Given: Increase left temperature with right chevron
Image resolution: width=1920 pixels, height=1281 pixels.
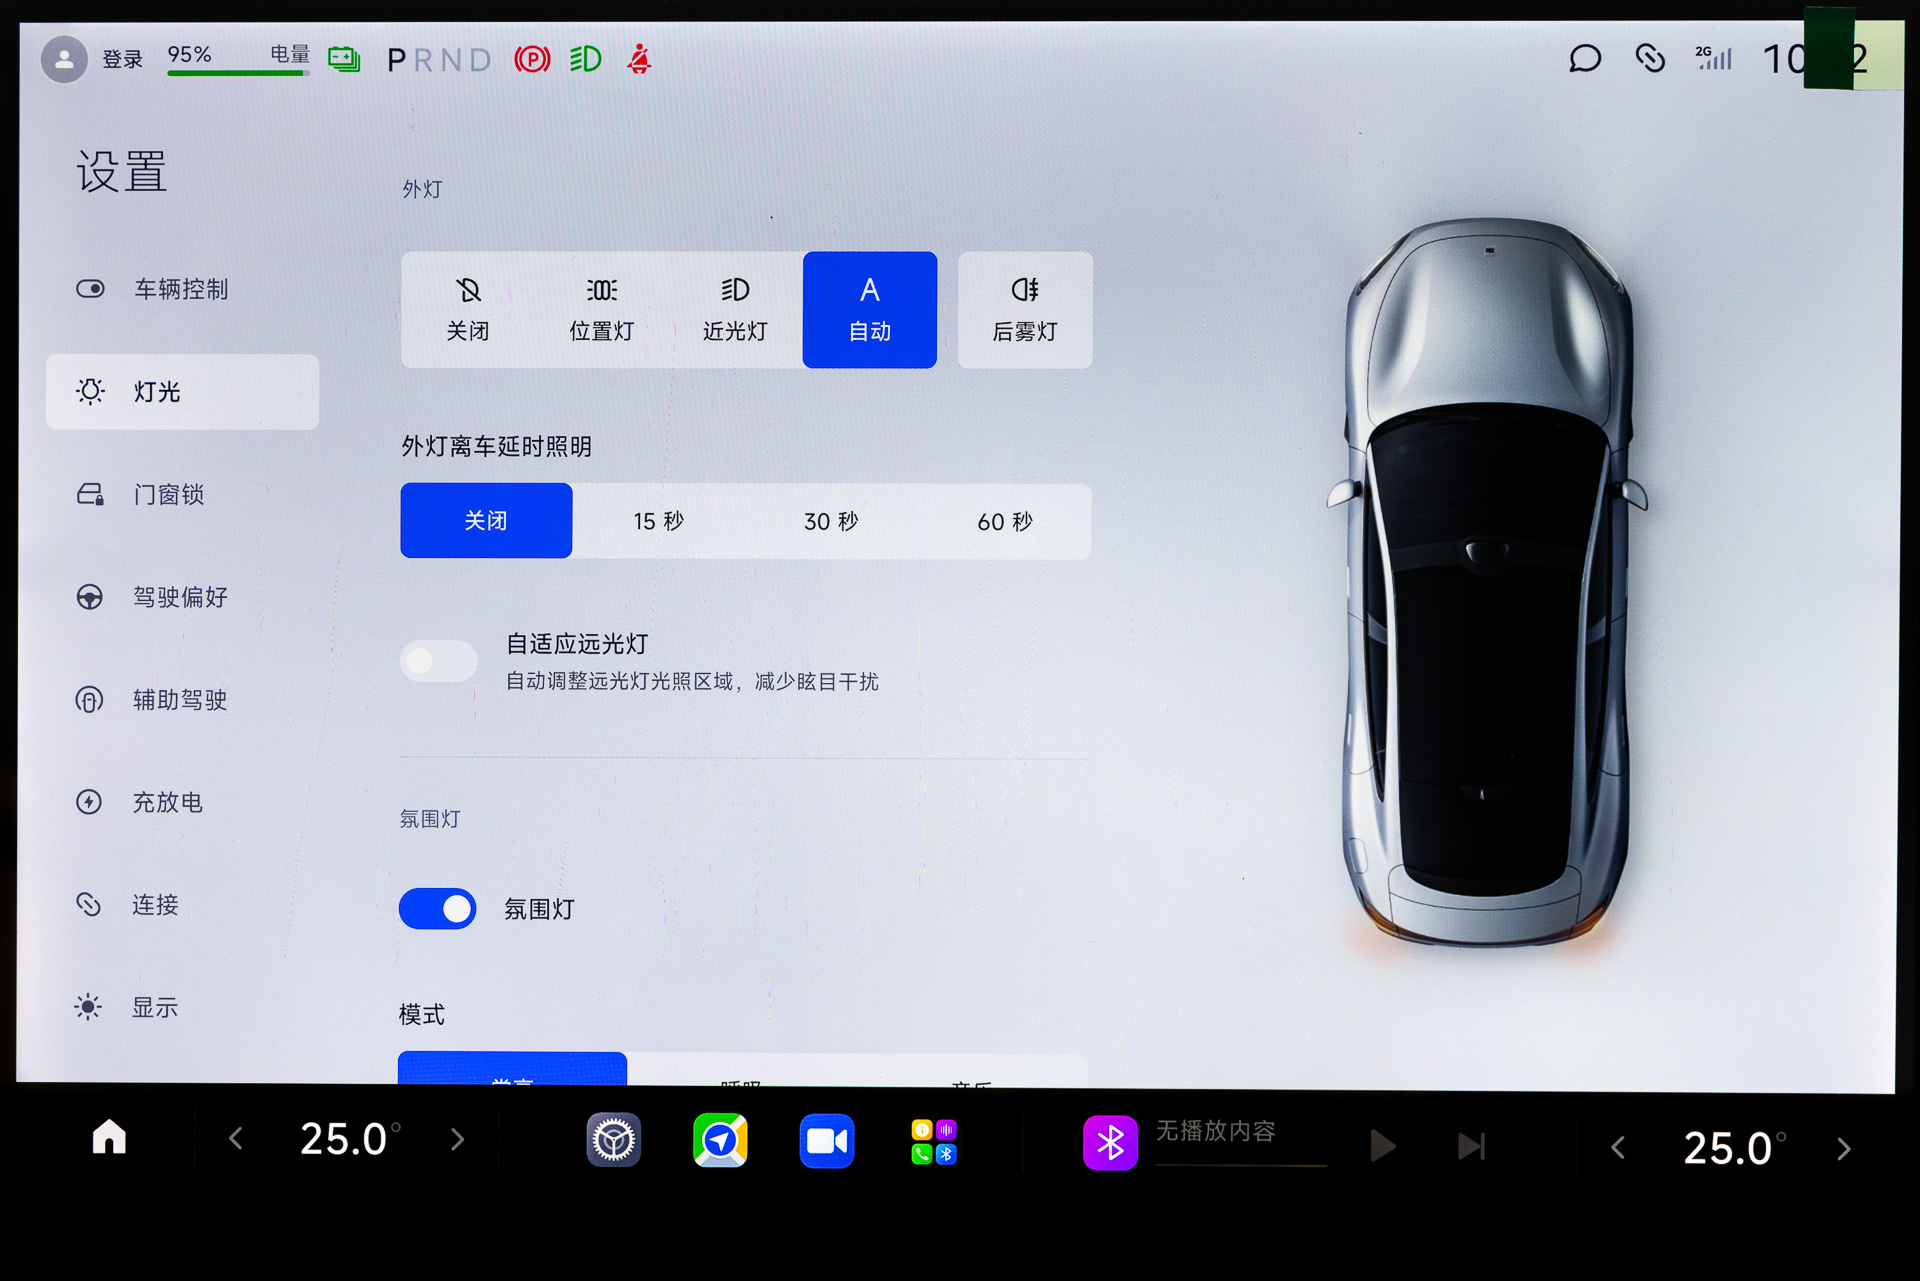Looking at the screenshot, I should [x=457, y=1139].
